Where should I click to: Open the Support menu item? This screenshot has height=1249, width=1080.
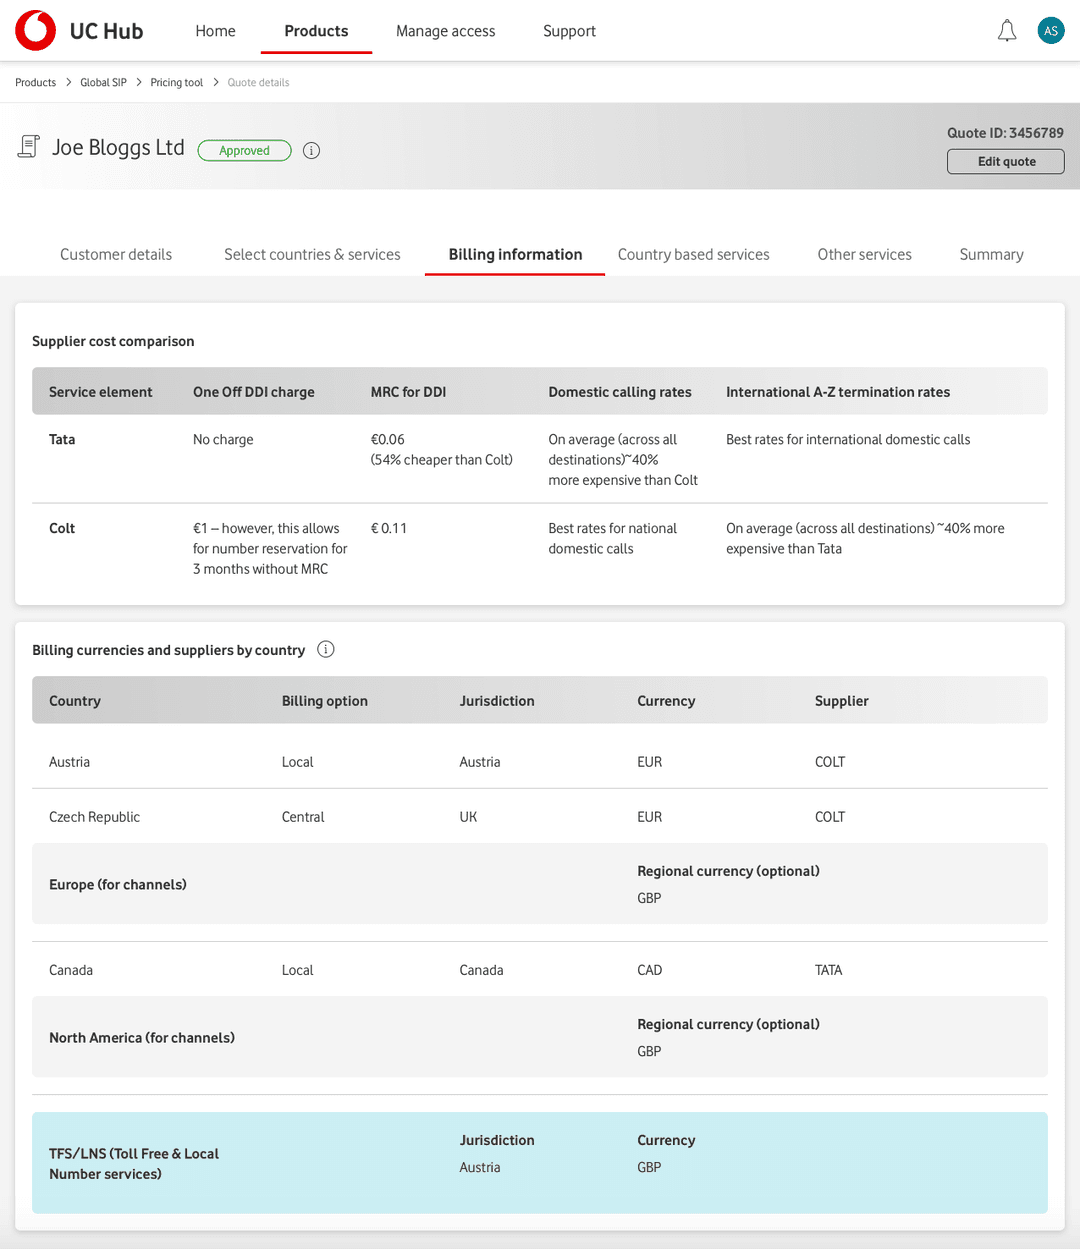[569, 31]
